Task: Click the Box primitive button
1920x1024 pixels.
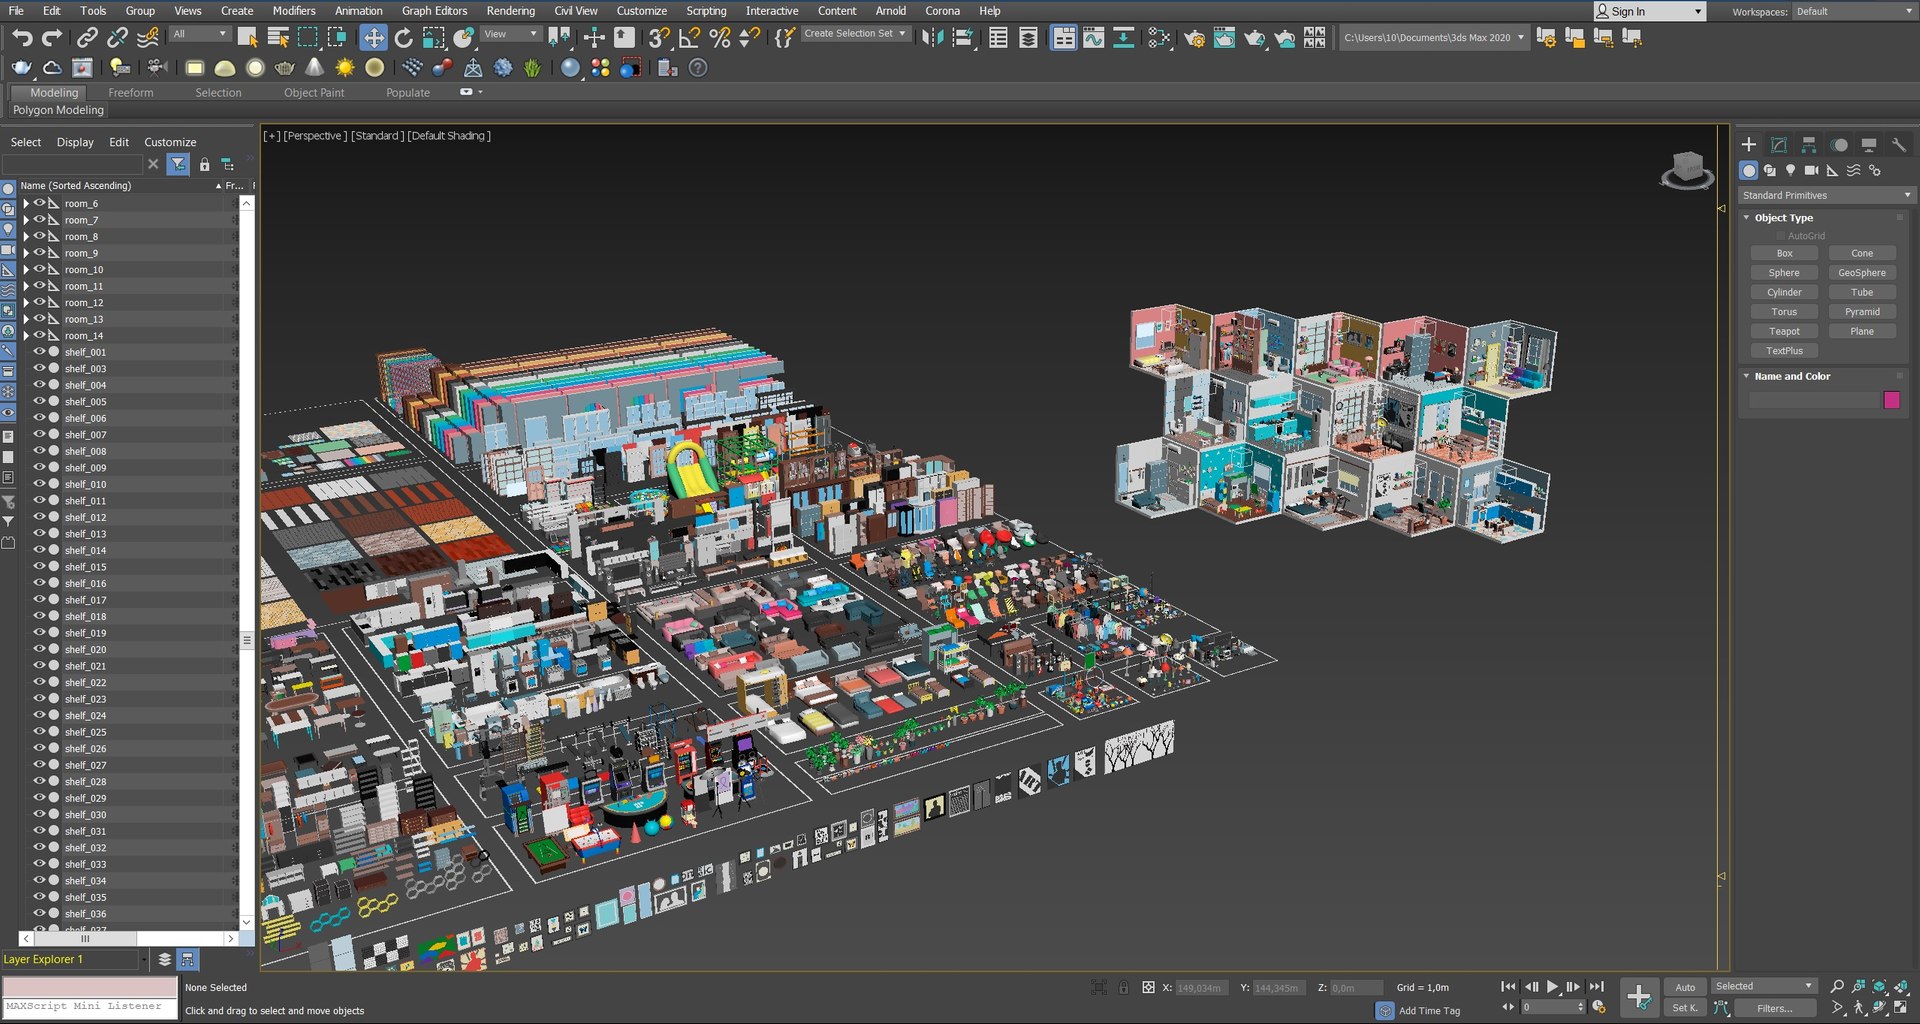Action: (1784, 254)
